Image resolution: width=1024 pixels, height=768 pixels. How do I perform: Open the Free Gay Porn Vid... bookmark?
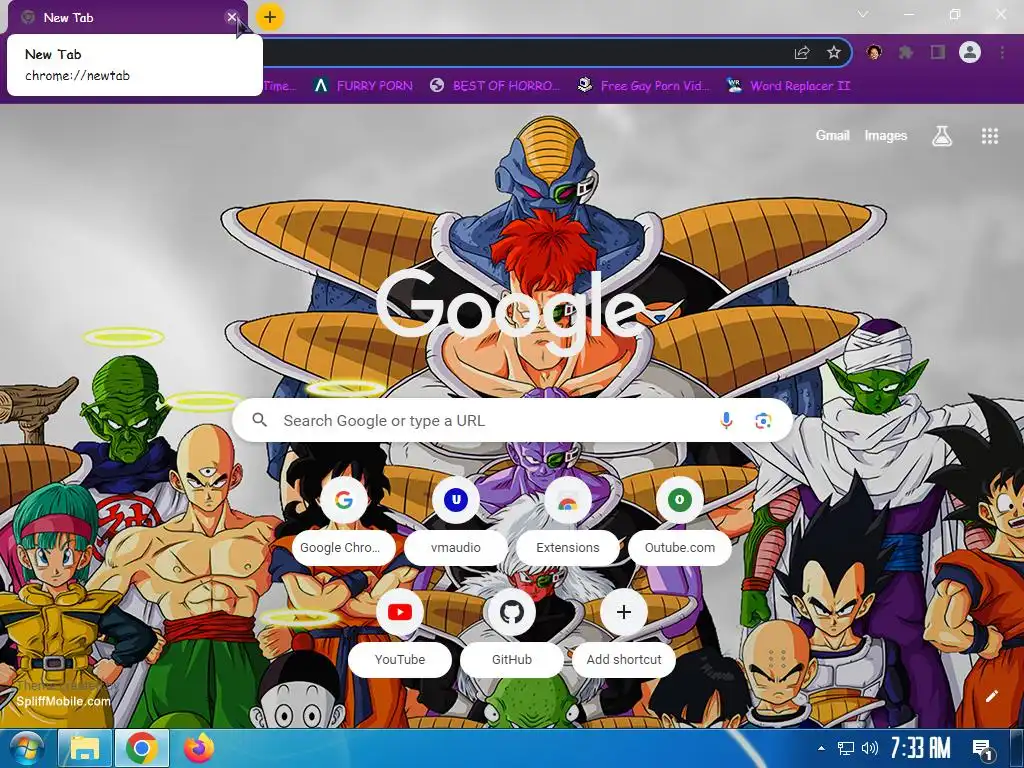pos(643,86)
